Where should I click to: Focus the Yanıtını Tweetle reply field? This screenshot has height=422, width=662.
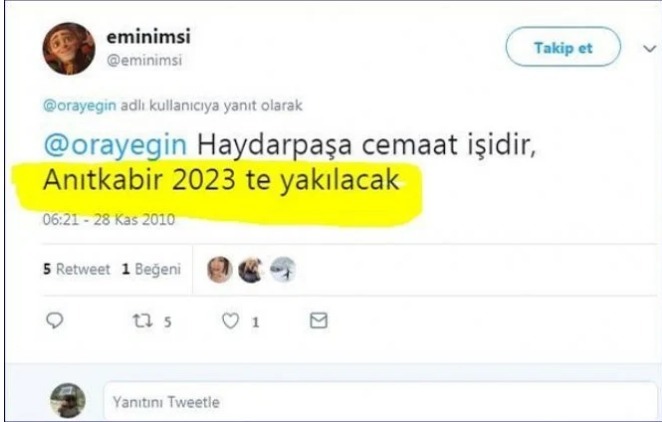380,401
